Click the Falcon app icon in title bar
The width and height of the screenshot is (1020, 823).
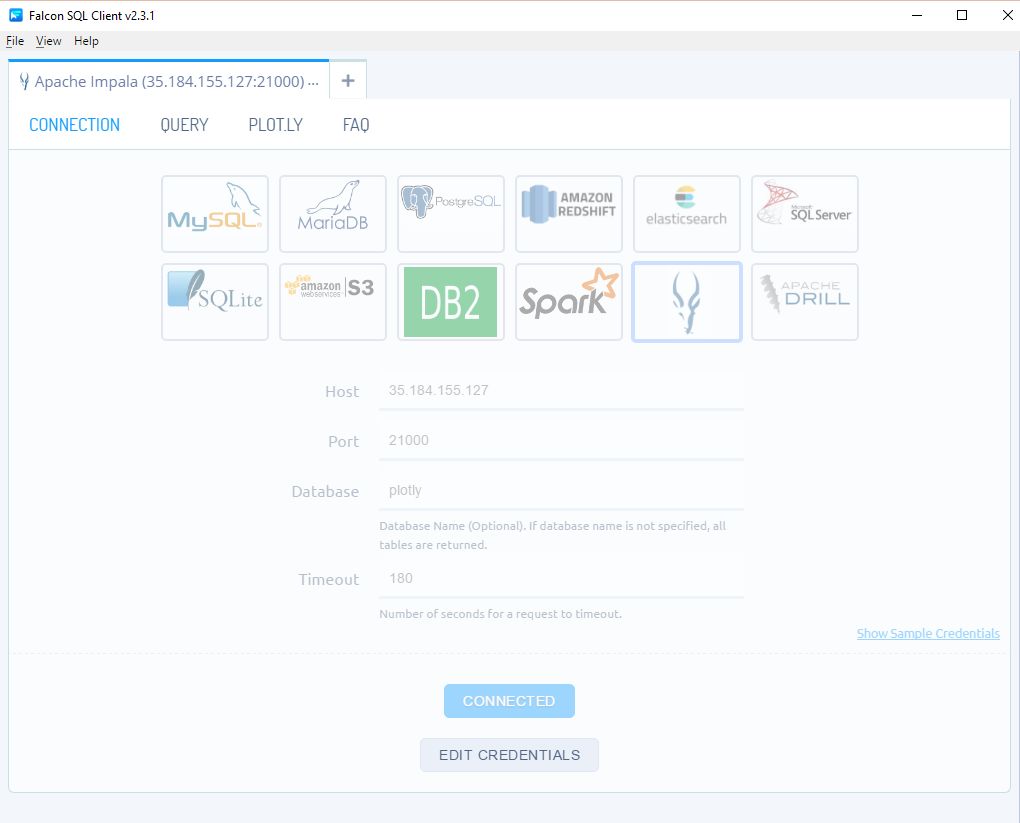(16, 15)
